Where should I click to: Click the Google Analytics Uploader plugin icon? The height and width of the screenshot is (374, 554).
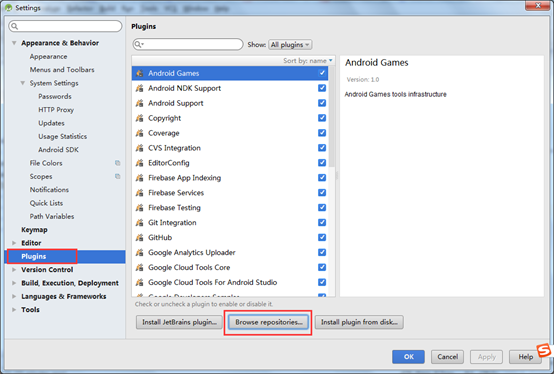point(140,253)
